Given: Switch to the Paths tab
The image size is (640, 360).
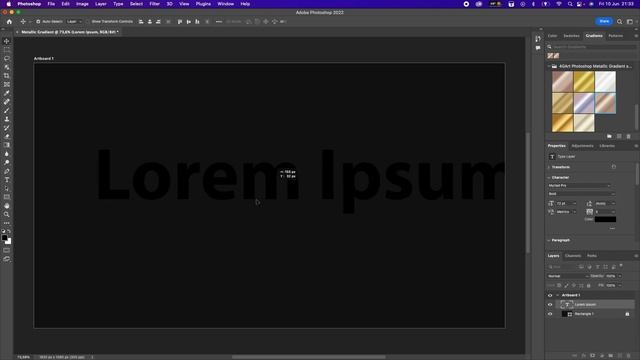Looking at the screenshot, I should click(592, 256).
